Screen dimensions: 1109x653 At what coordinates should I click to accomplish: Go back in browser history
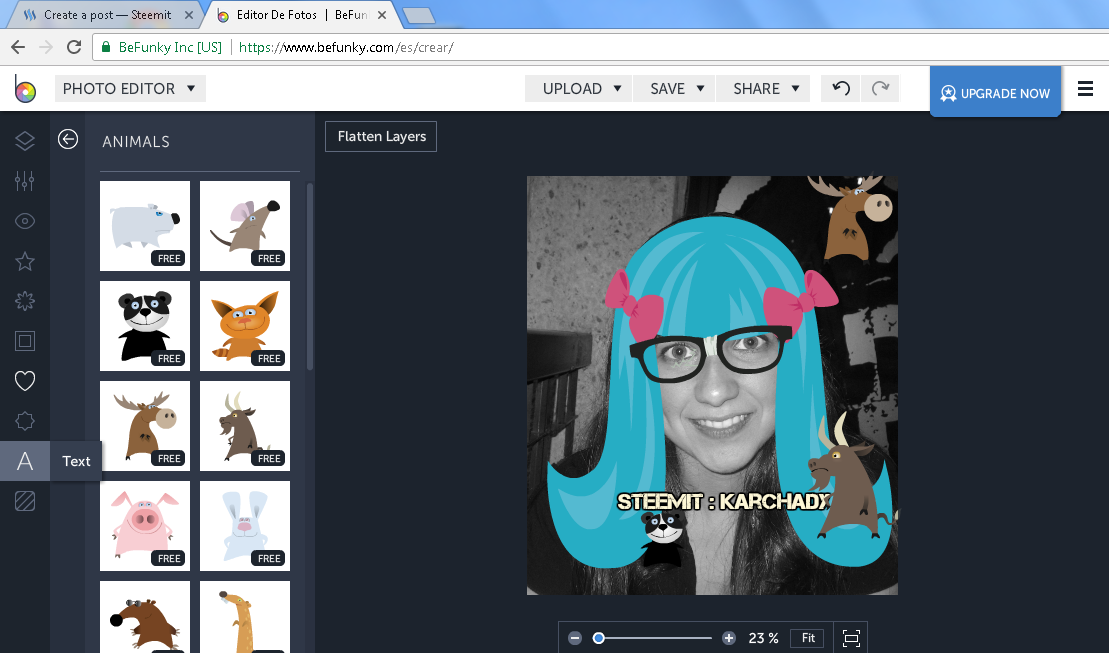pos(18,47)
